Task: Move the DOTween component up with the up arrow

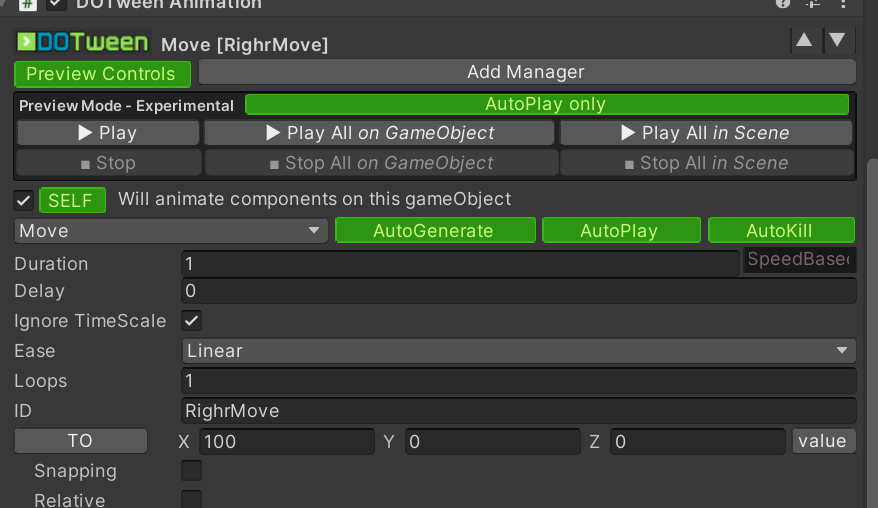Action: (x=805, y=40)
